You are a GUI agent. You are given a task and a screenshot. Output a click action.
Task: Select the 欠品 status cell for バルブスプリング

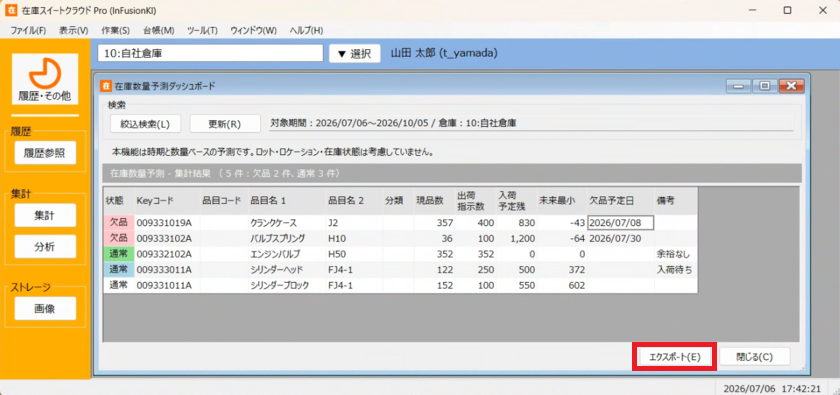[118, 238]
